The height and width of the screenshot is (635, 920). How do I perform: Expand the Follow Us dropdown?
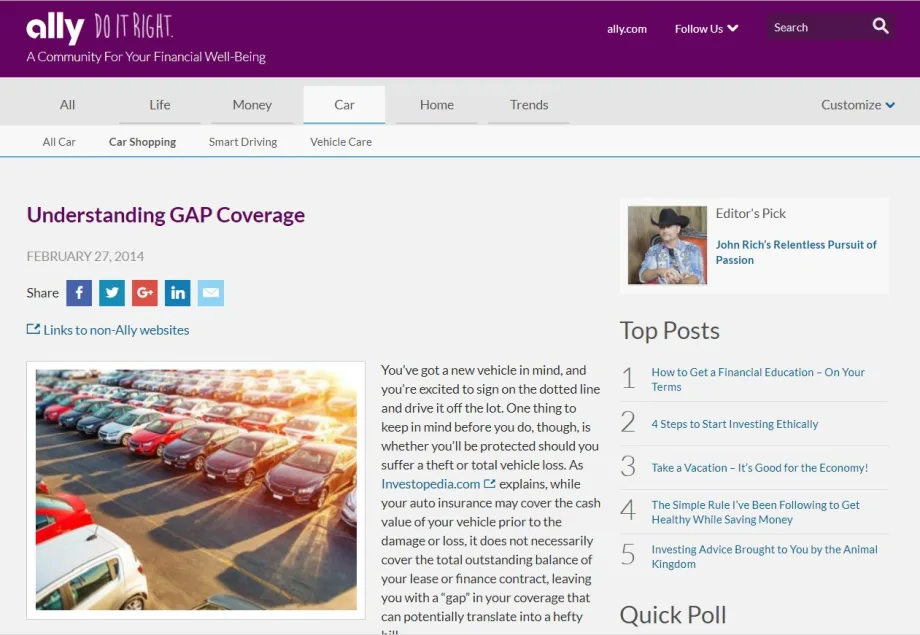coord(706,29)
